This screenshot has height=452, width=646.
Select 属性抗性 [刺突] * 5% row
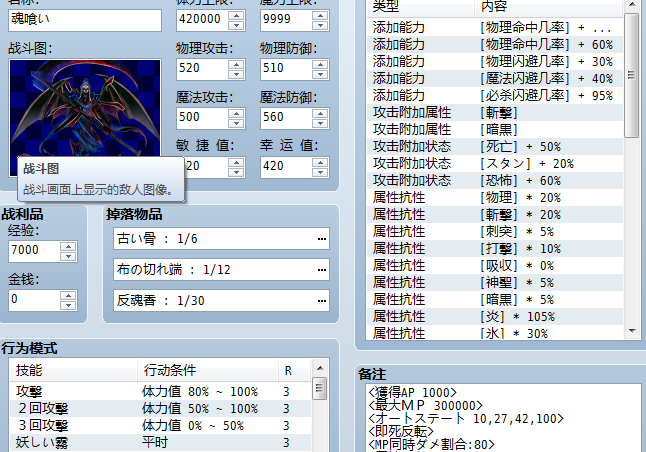(x=494, y=232)
